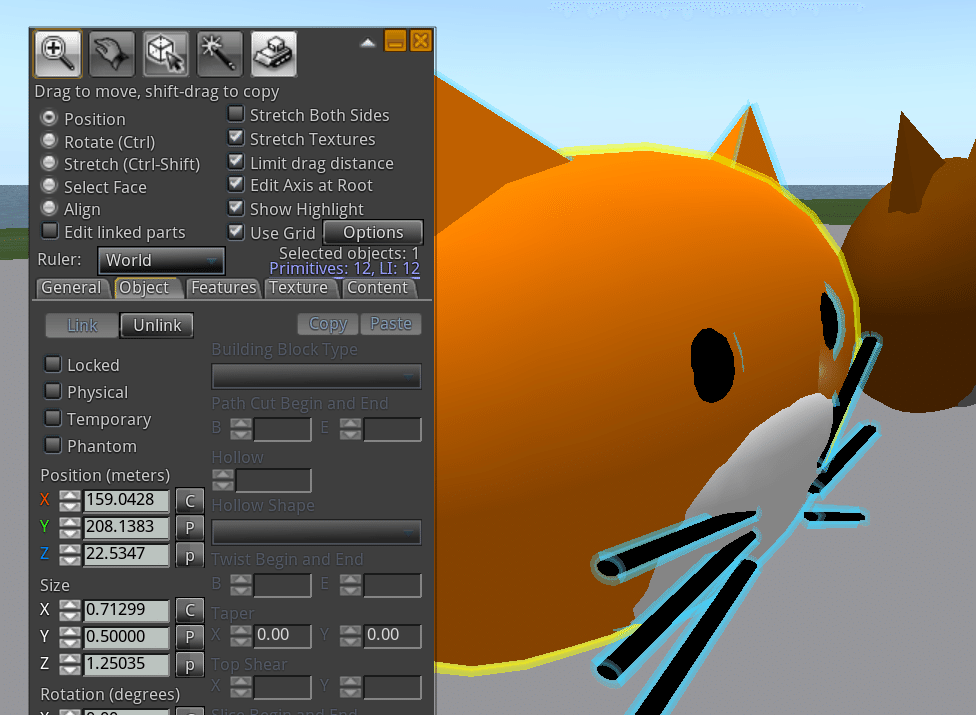This screenshot has height=715, width=976.
Task: Open the Ruler World dropdown
Action: pos(161,260)
